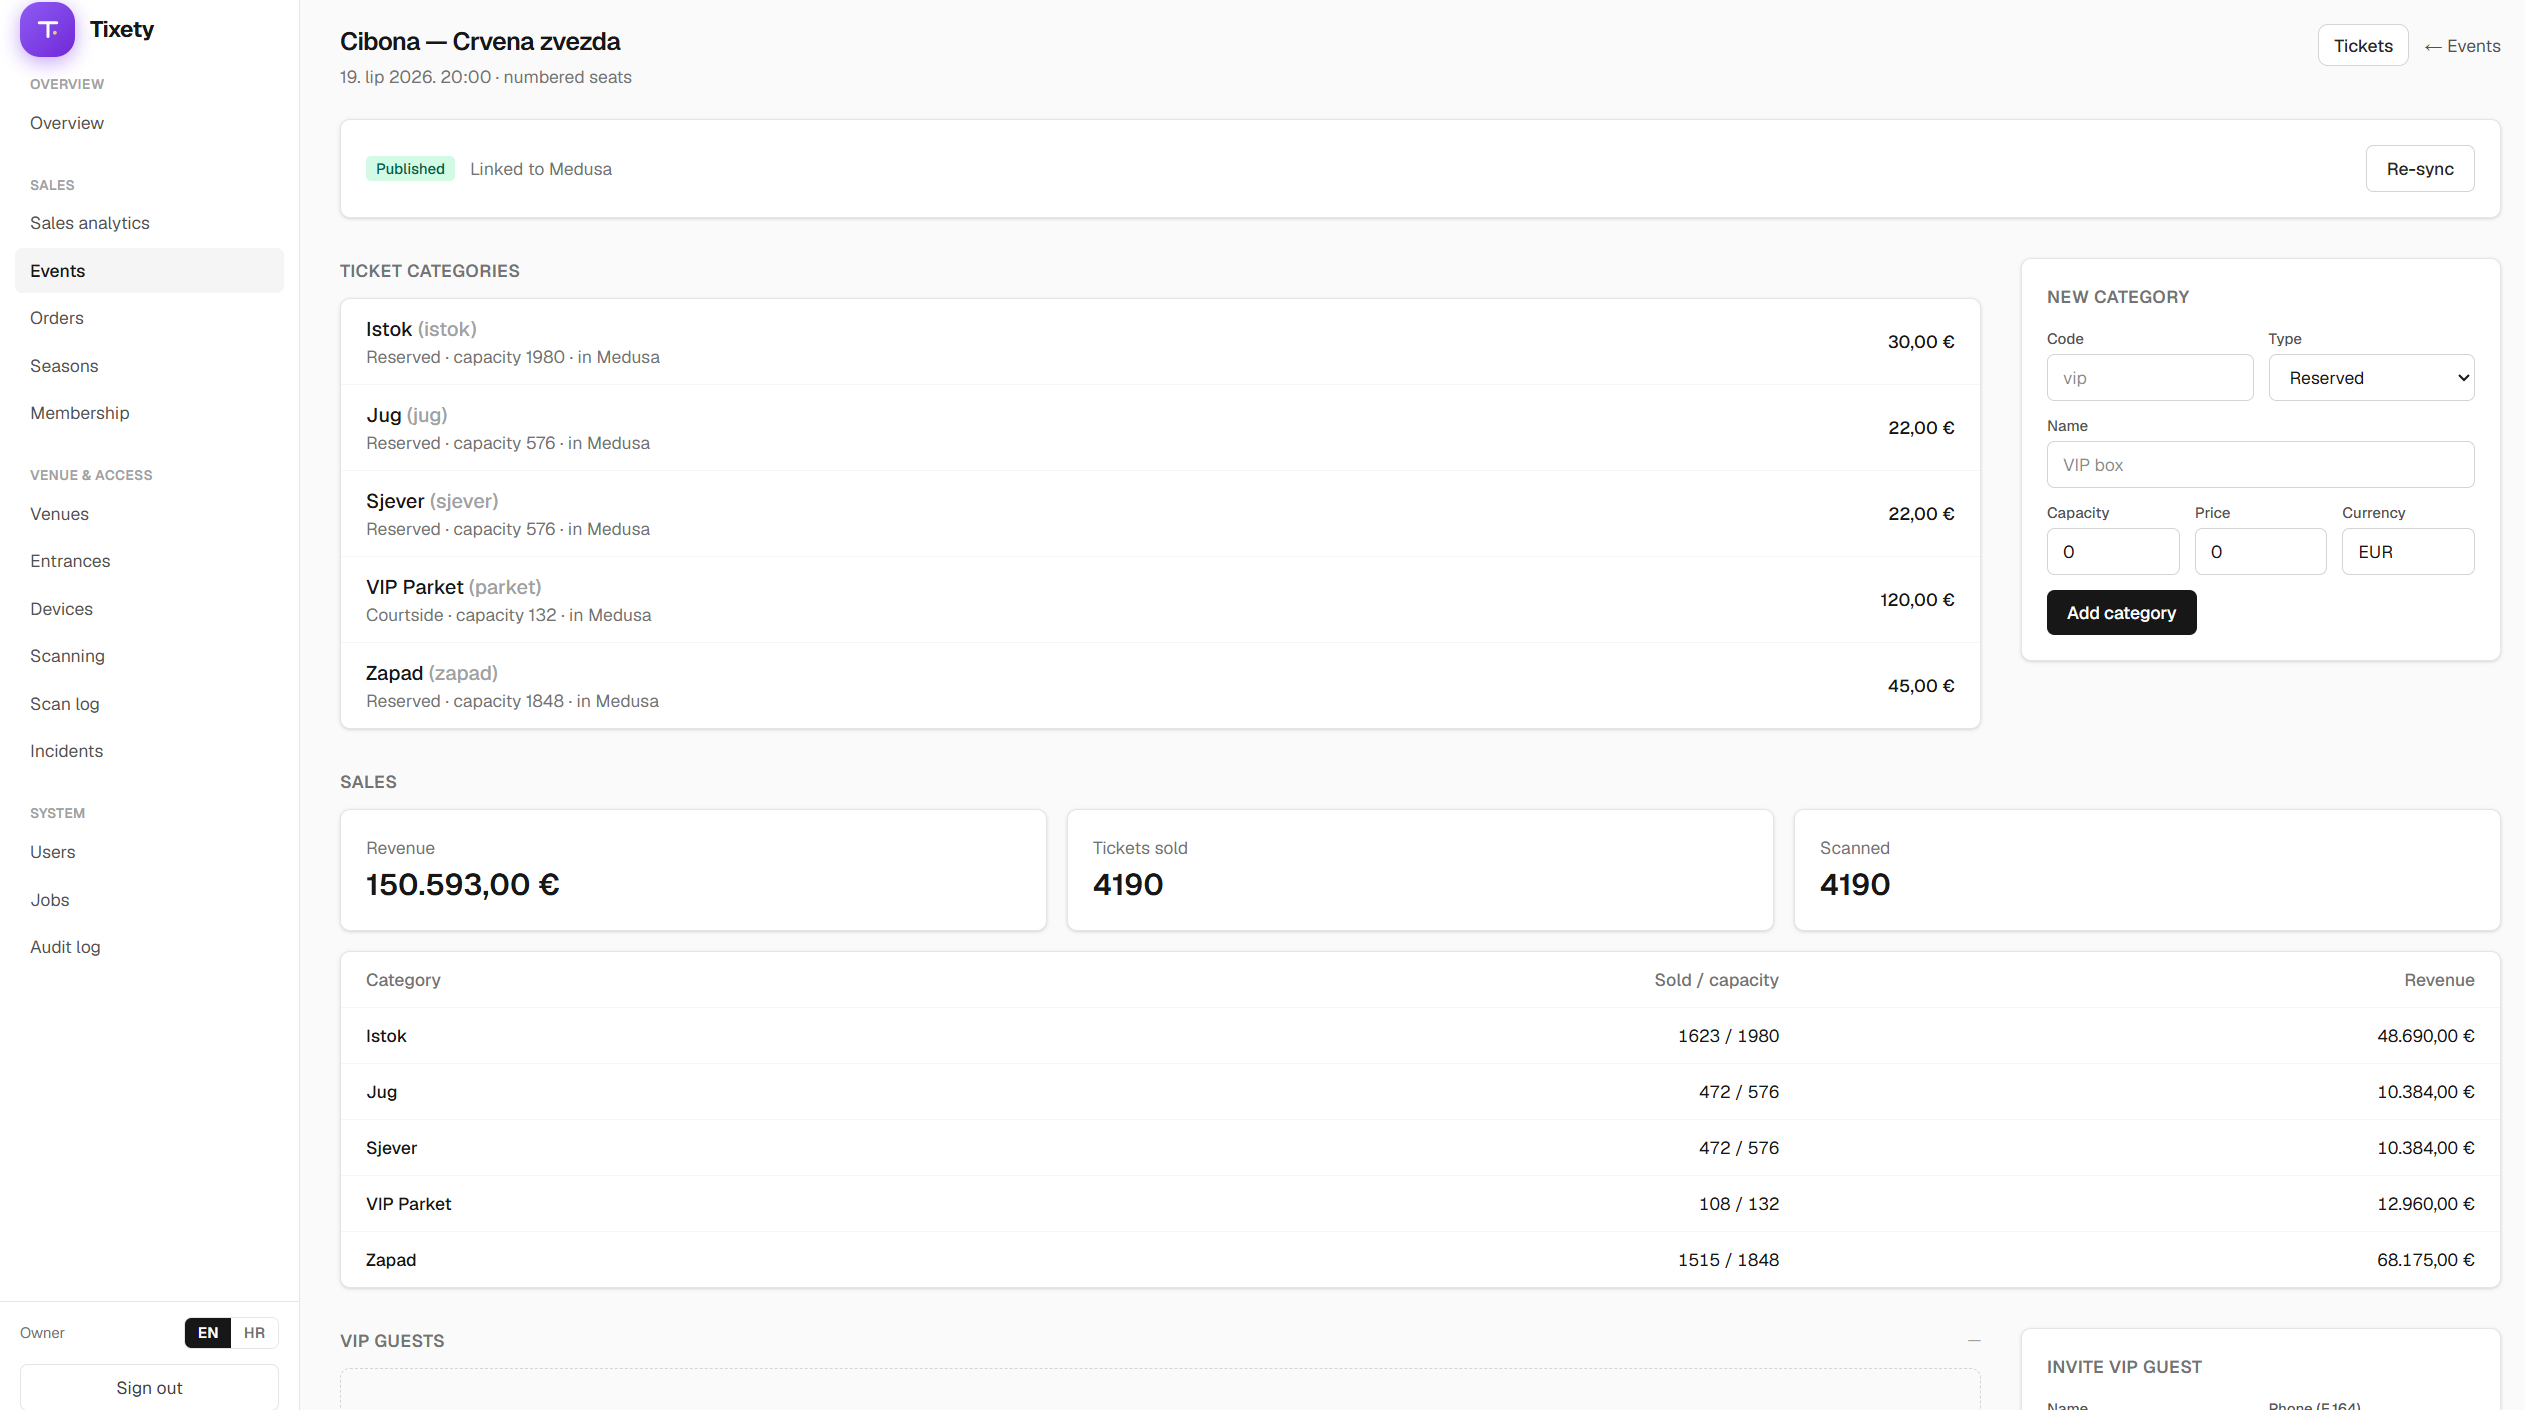Select the Istok ticket category row
This screenshot has height=1410, width=2525.
(x=1160, y=342)
